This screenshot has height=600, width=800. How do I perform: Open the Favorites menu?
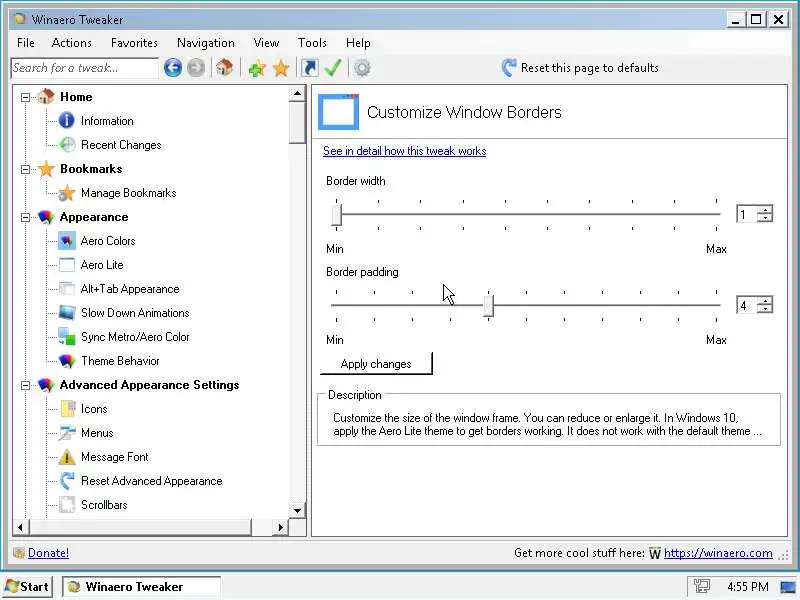point(134,43)
